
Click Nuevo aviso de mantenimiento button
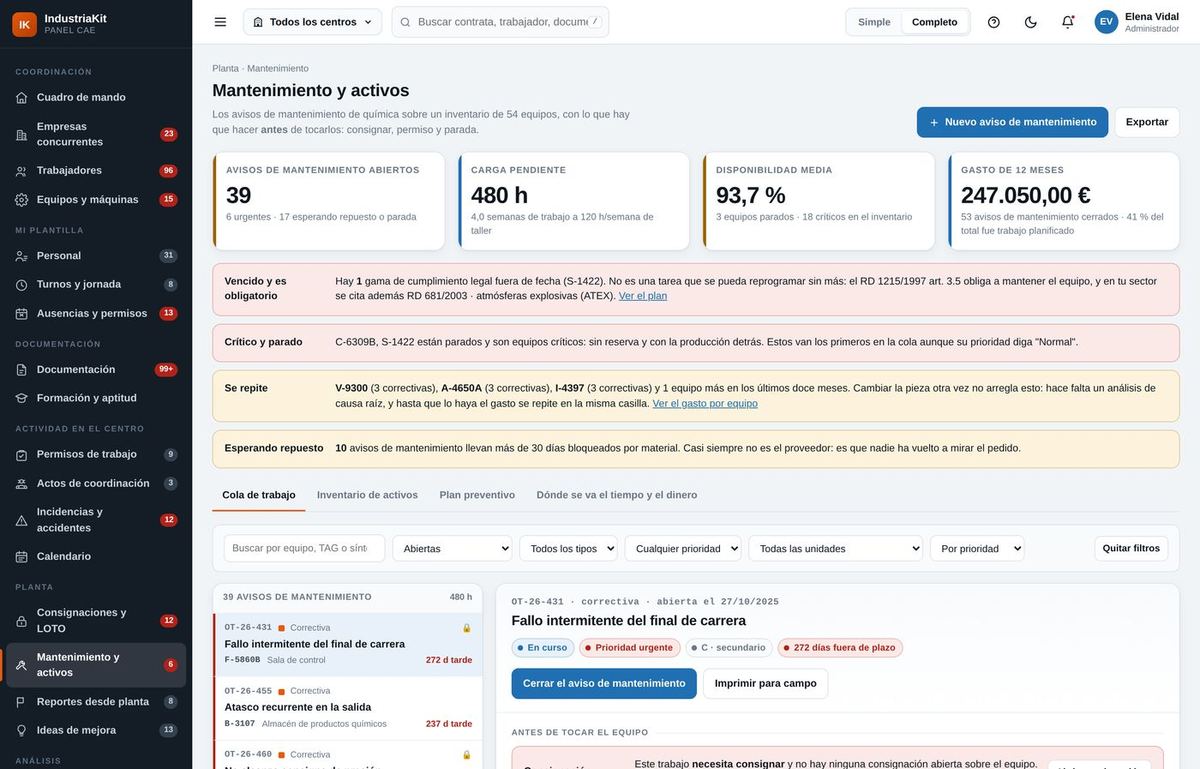[1012, 122]
